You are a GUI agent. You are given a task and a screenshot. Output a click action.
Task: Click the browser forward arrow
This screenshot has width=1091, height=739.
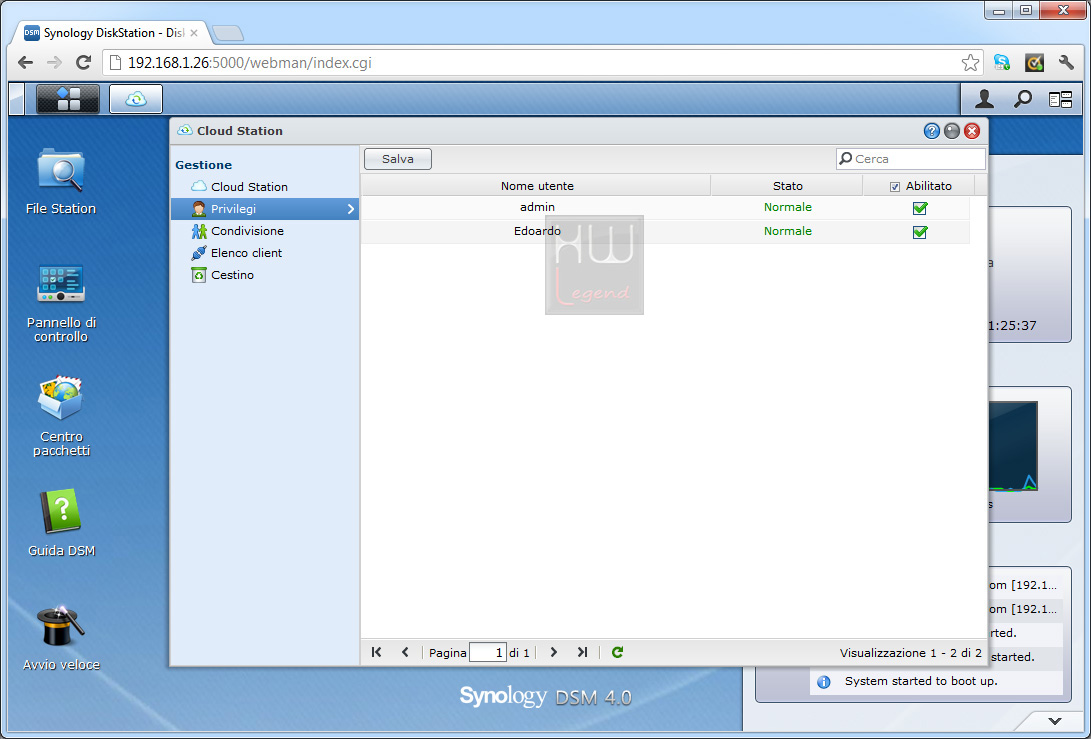click(x=54, y=63)
